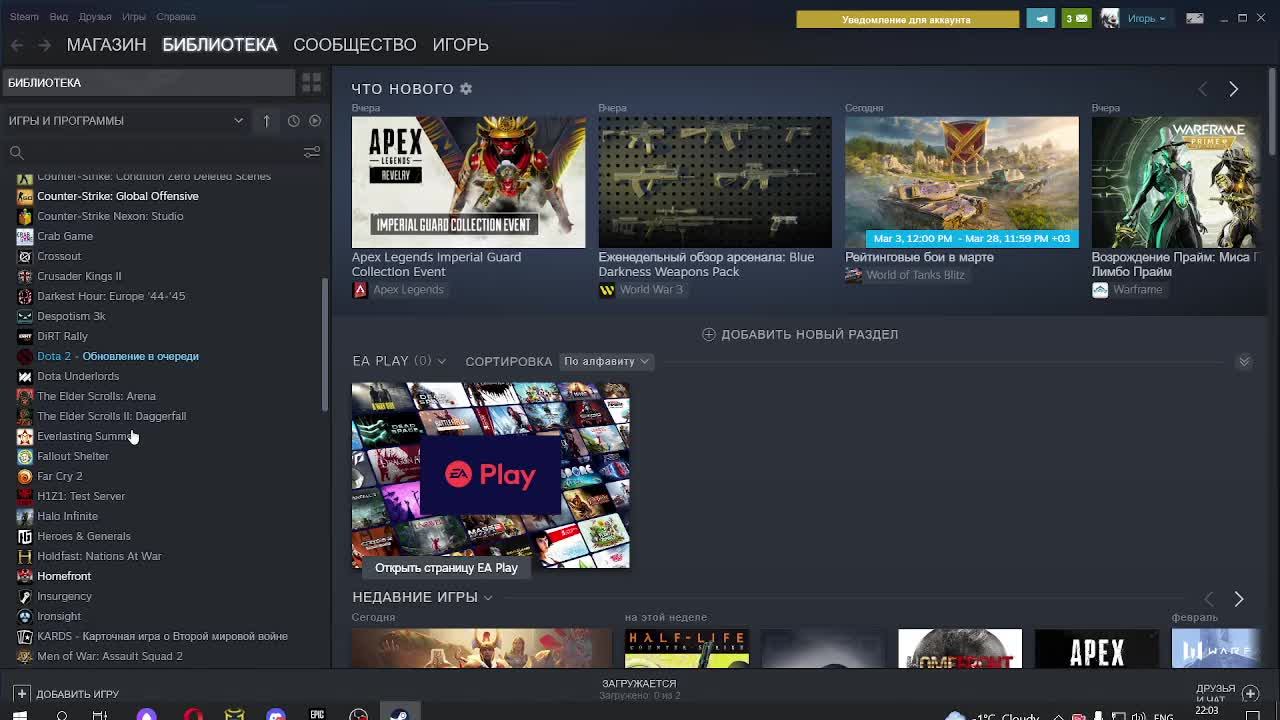Screen dimensions: 1280x720
Task: Open Half-Life Counter-Strike recent game tile
Action: pyautogui.click(x=686, y=648)
